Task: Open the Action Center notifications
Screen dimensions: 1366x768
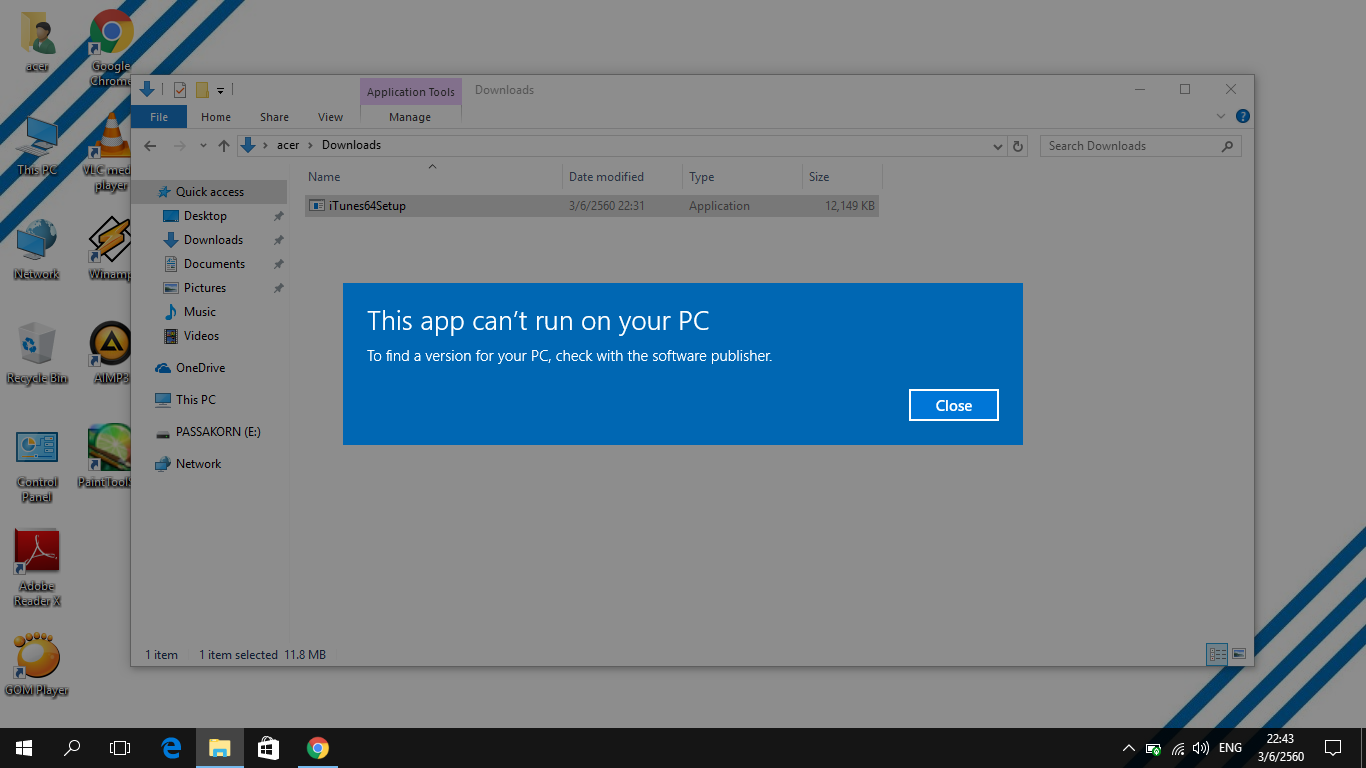Action: 1333,748
